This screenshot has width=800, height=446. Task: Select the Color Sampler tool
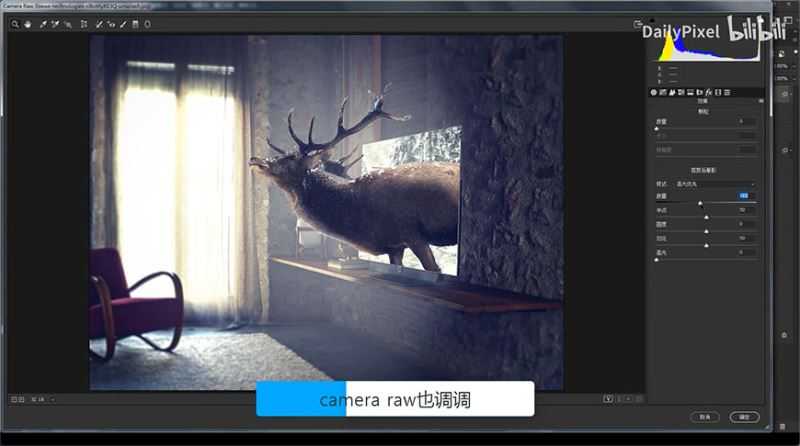coord(55,23)
